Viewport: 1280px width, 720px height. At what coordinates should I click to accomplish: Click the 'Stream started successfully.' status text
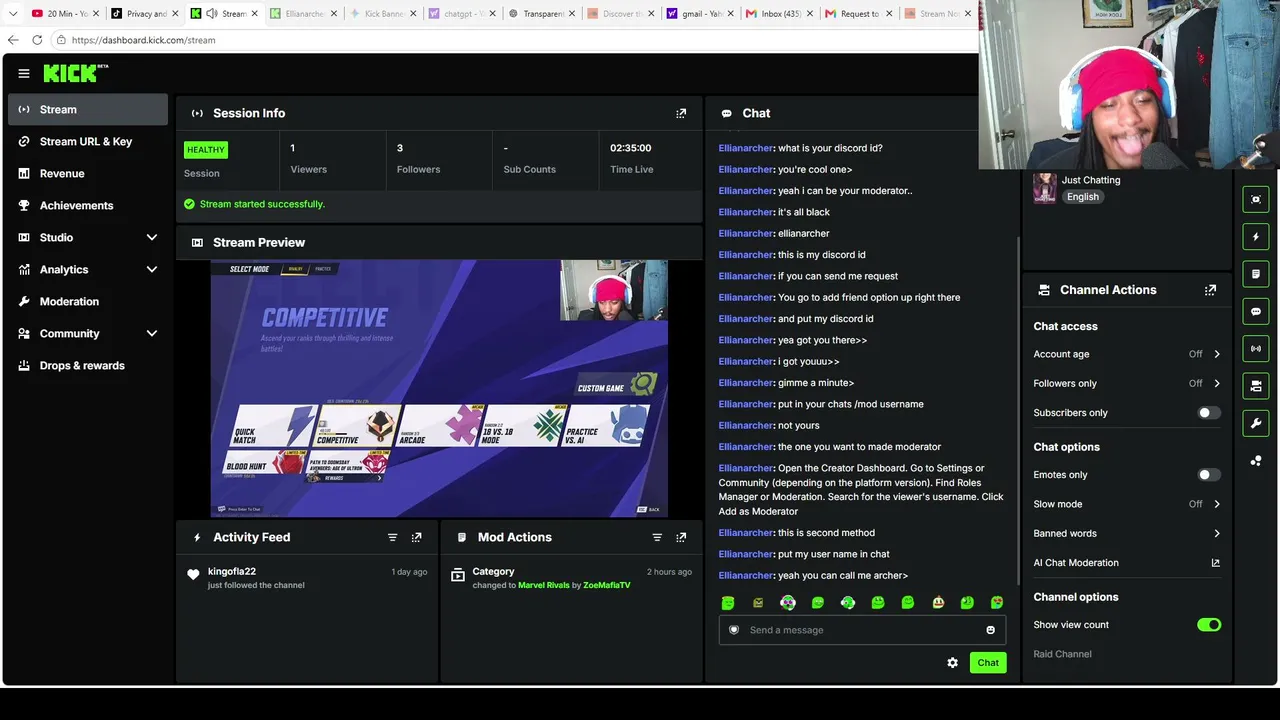[x=262, y=204]
